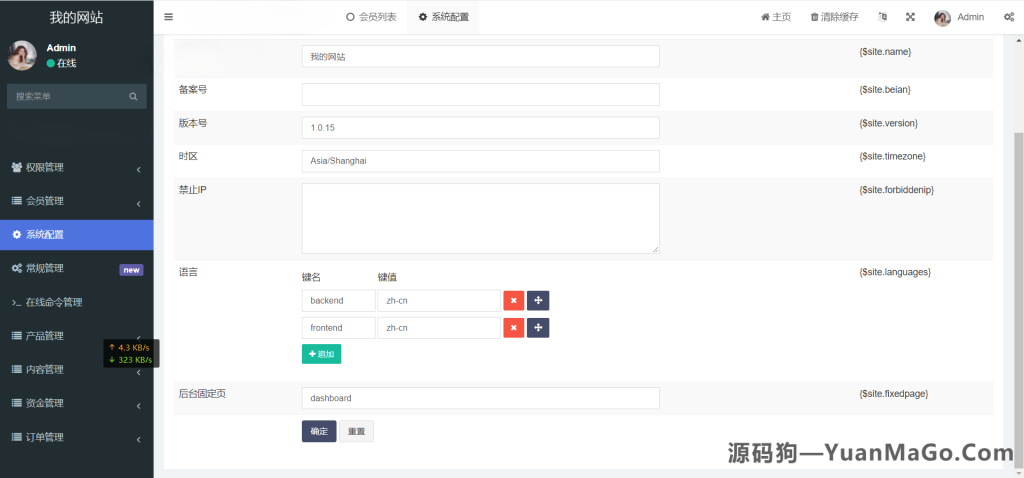This screenshot has height=478, width=1024.
Task: Toggle the sidebar with the hamburger icon
Action: pyautogui.click(x=168, y=17)
